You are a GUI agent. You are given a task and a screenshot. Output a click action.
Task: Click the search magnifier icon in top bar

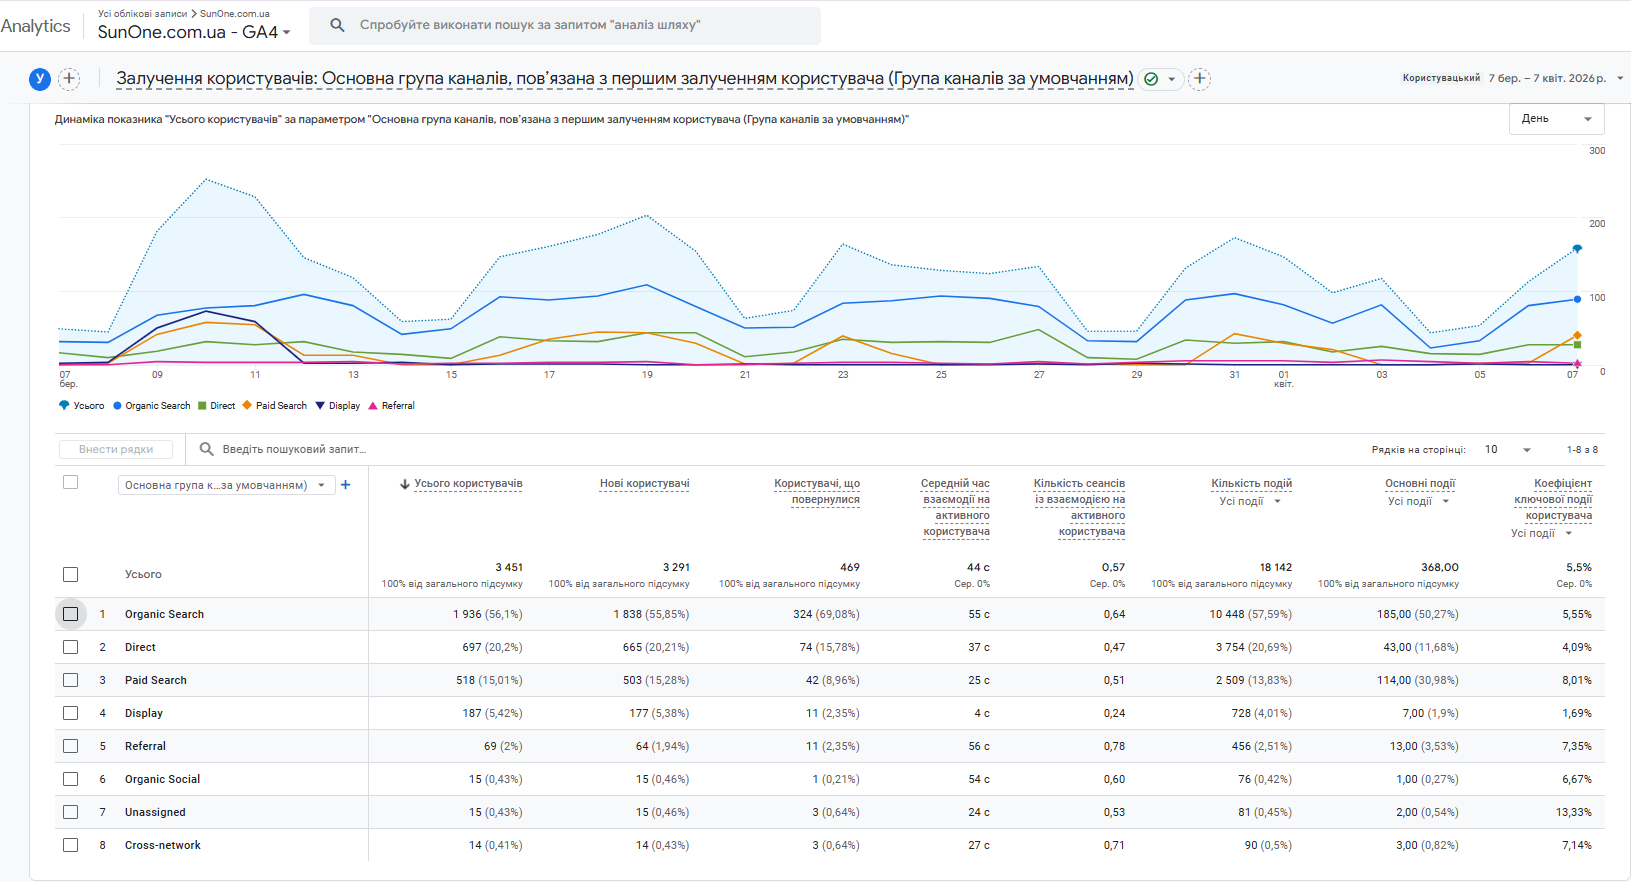pyautogui.click(x=338, y=25)
